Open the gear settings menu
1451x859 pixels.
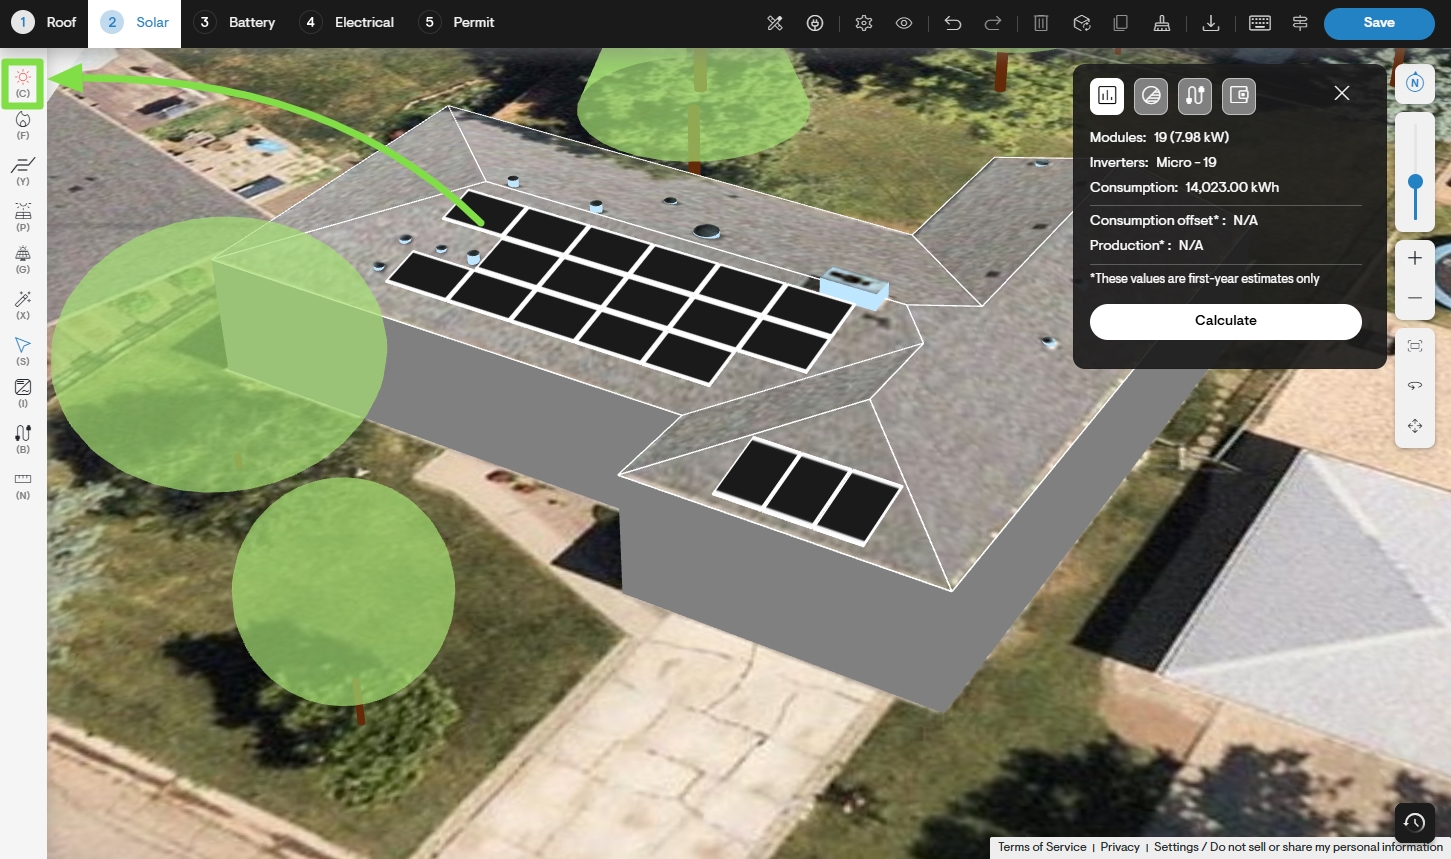click(x=864, y=23)
